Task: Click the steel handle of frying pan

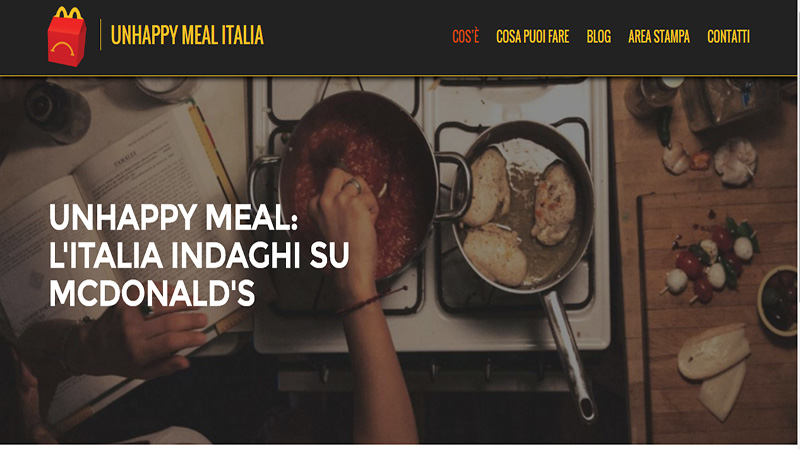Action: (570, 355)
